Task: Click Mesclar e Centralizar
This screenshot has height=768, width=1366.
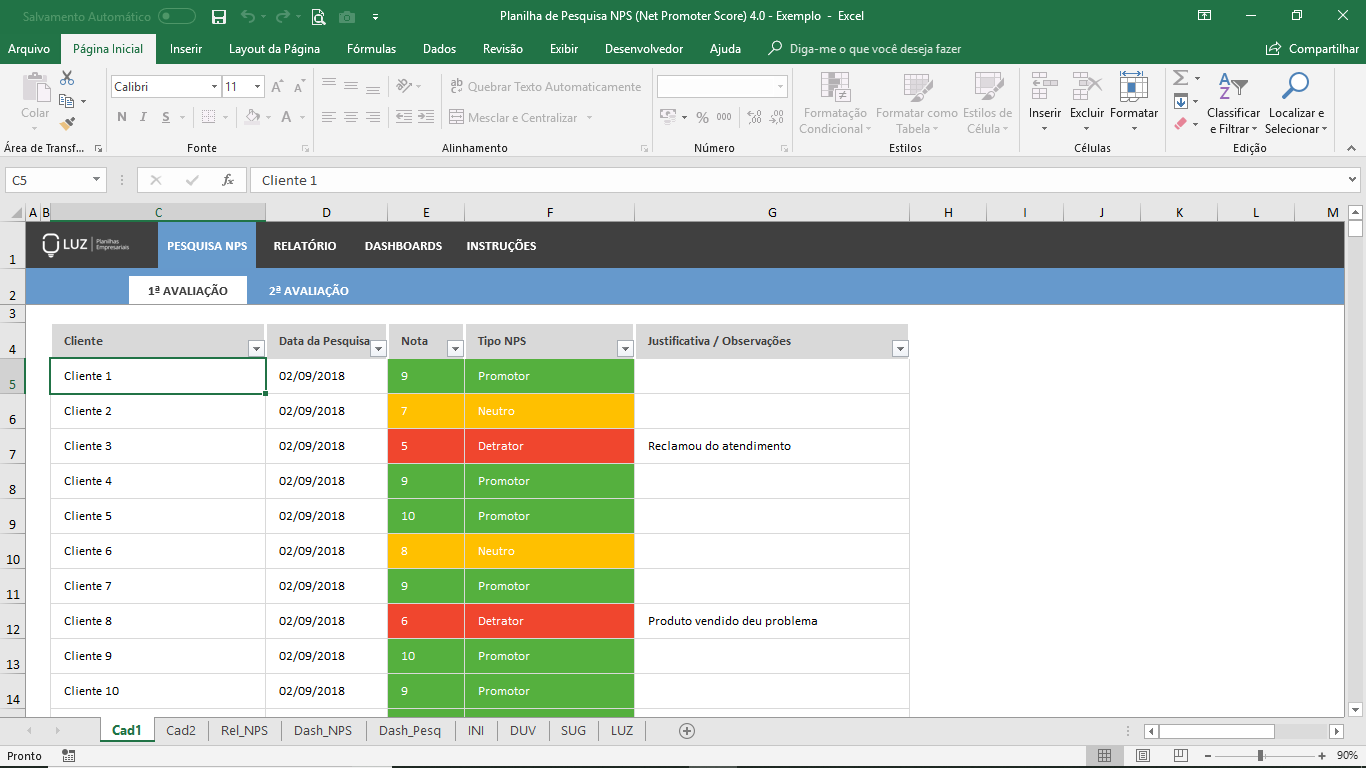Action: [520, 117]
